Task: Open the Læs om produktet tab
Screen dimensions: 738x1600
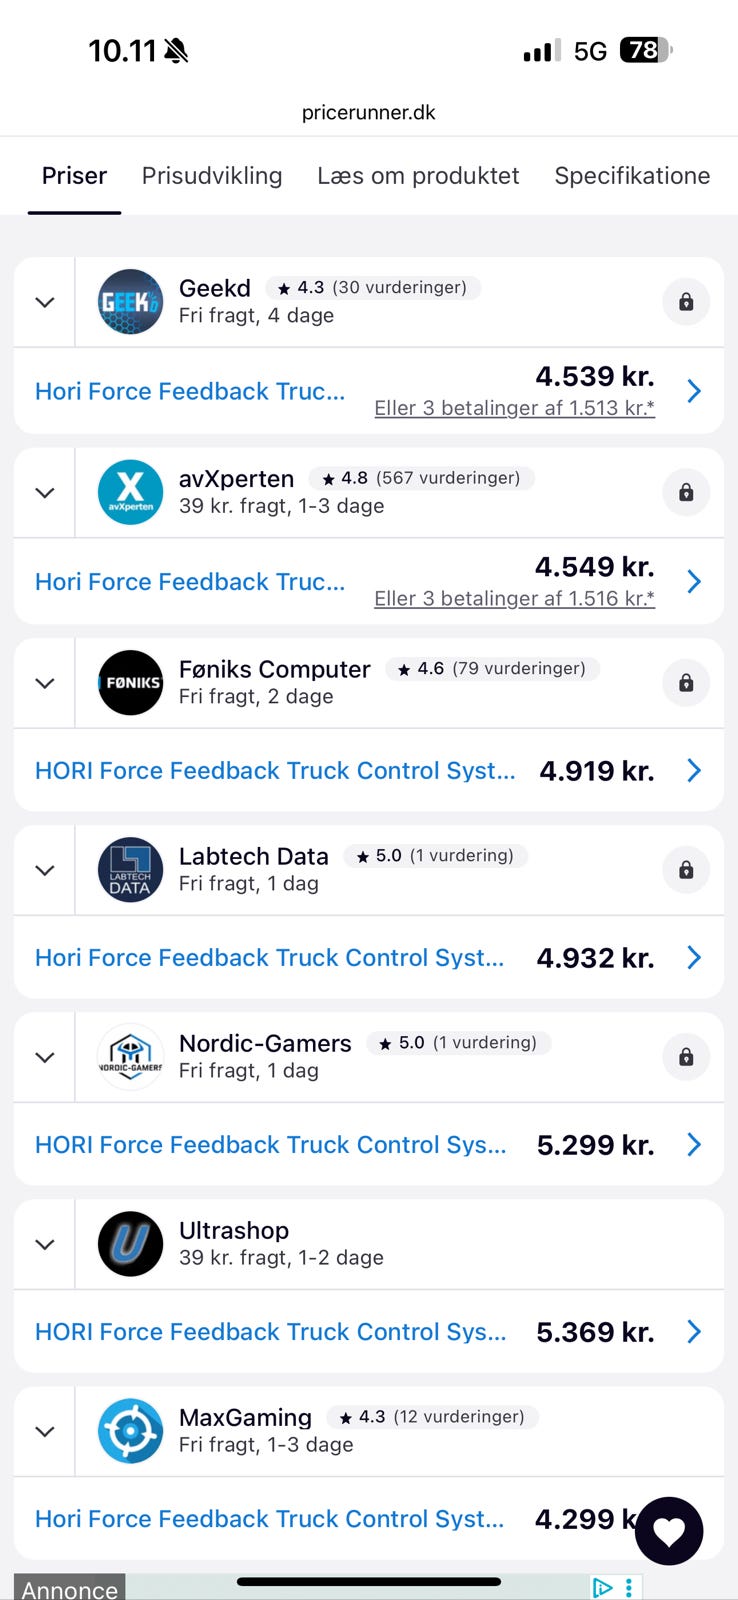Action: [x=418, y=176]
